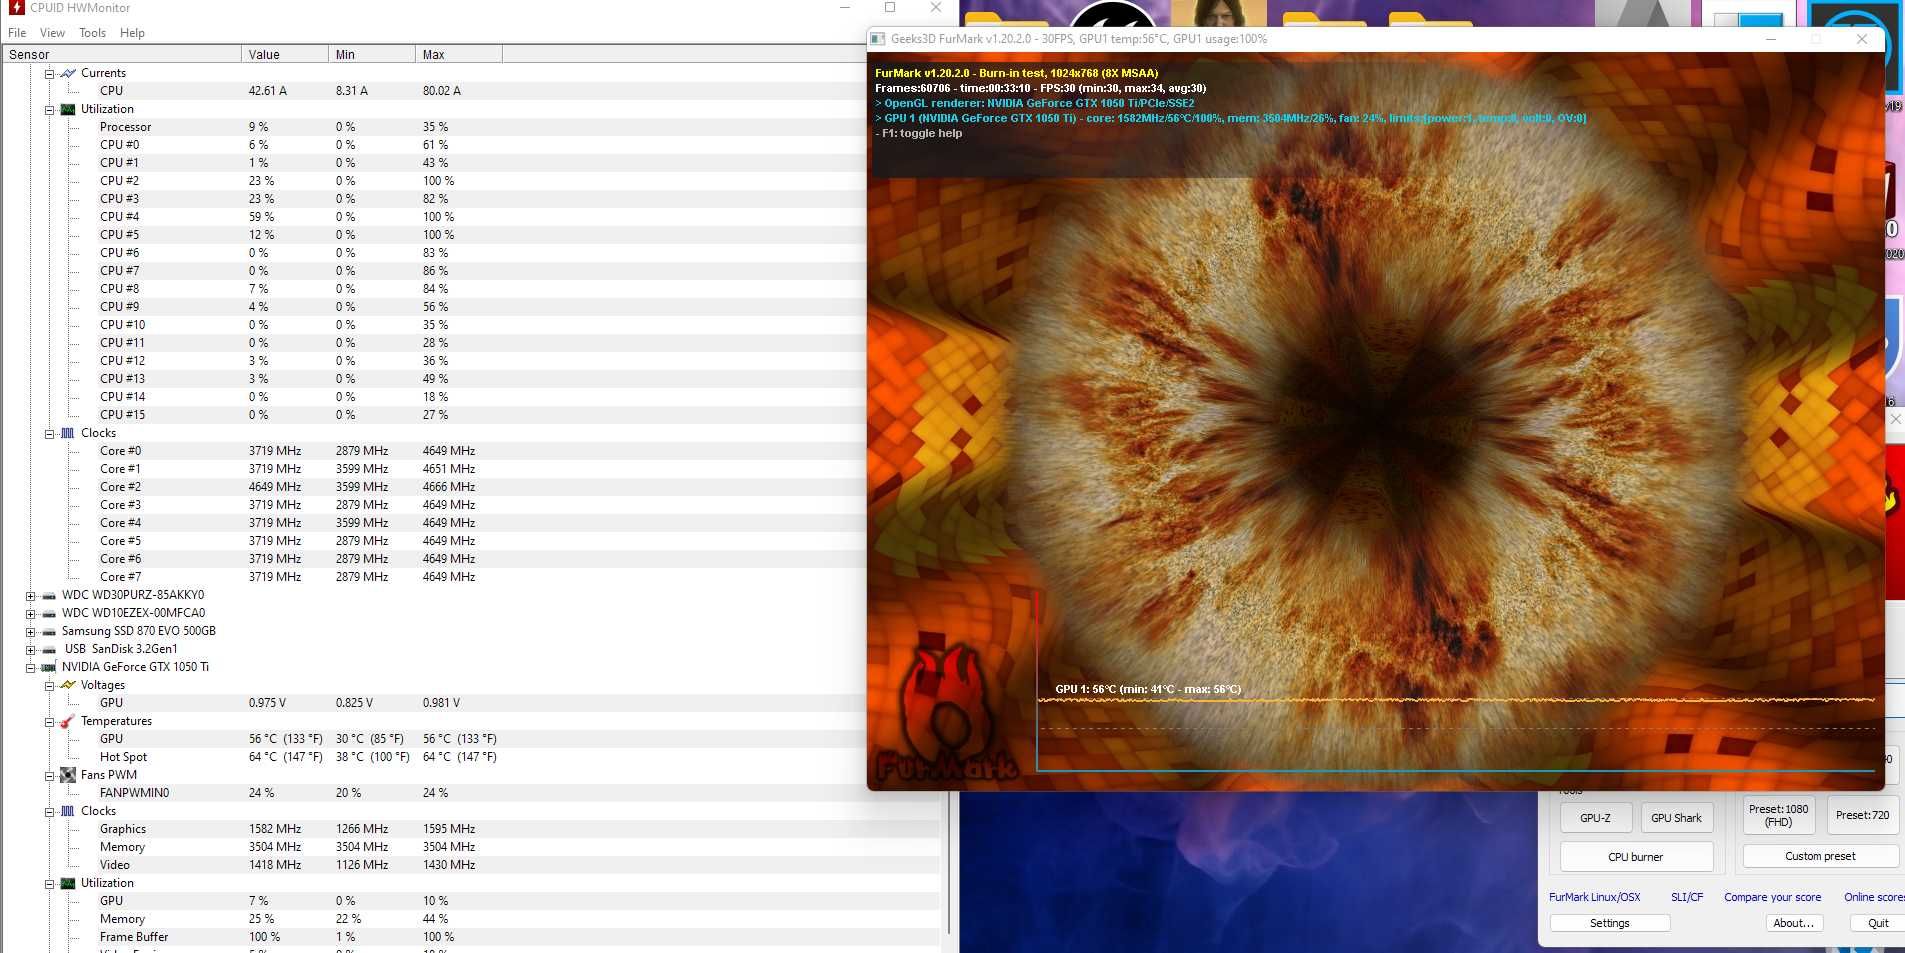1905x953 pixels.
Task: Open the Tools menu in HWMonitor
Action: coord(93,33)
